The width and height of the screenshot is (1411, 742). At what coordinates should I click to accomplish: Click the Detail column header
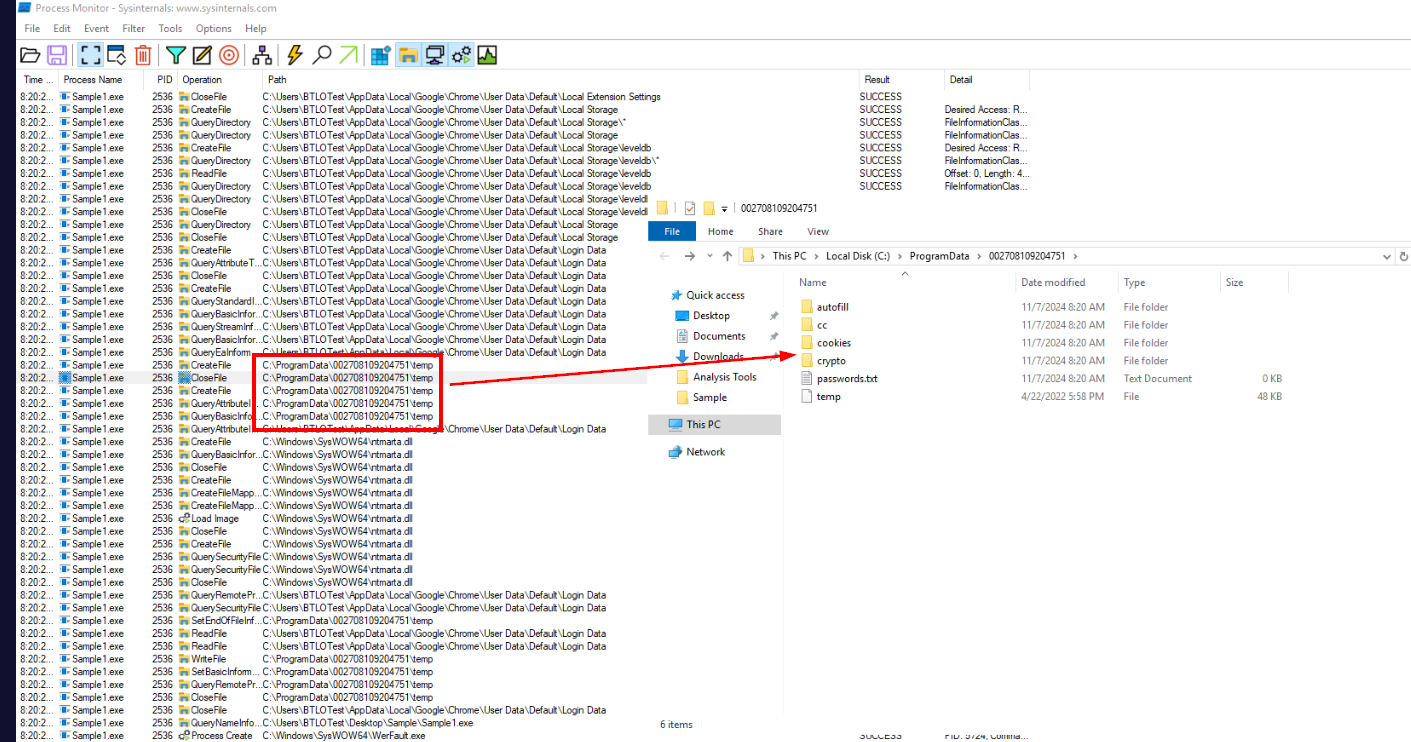[x=961, y=80]
